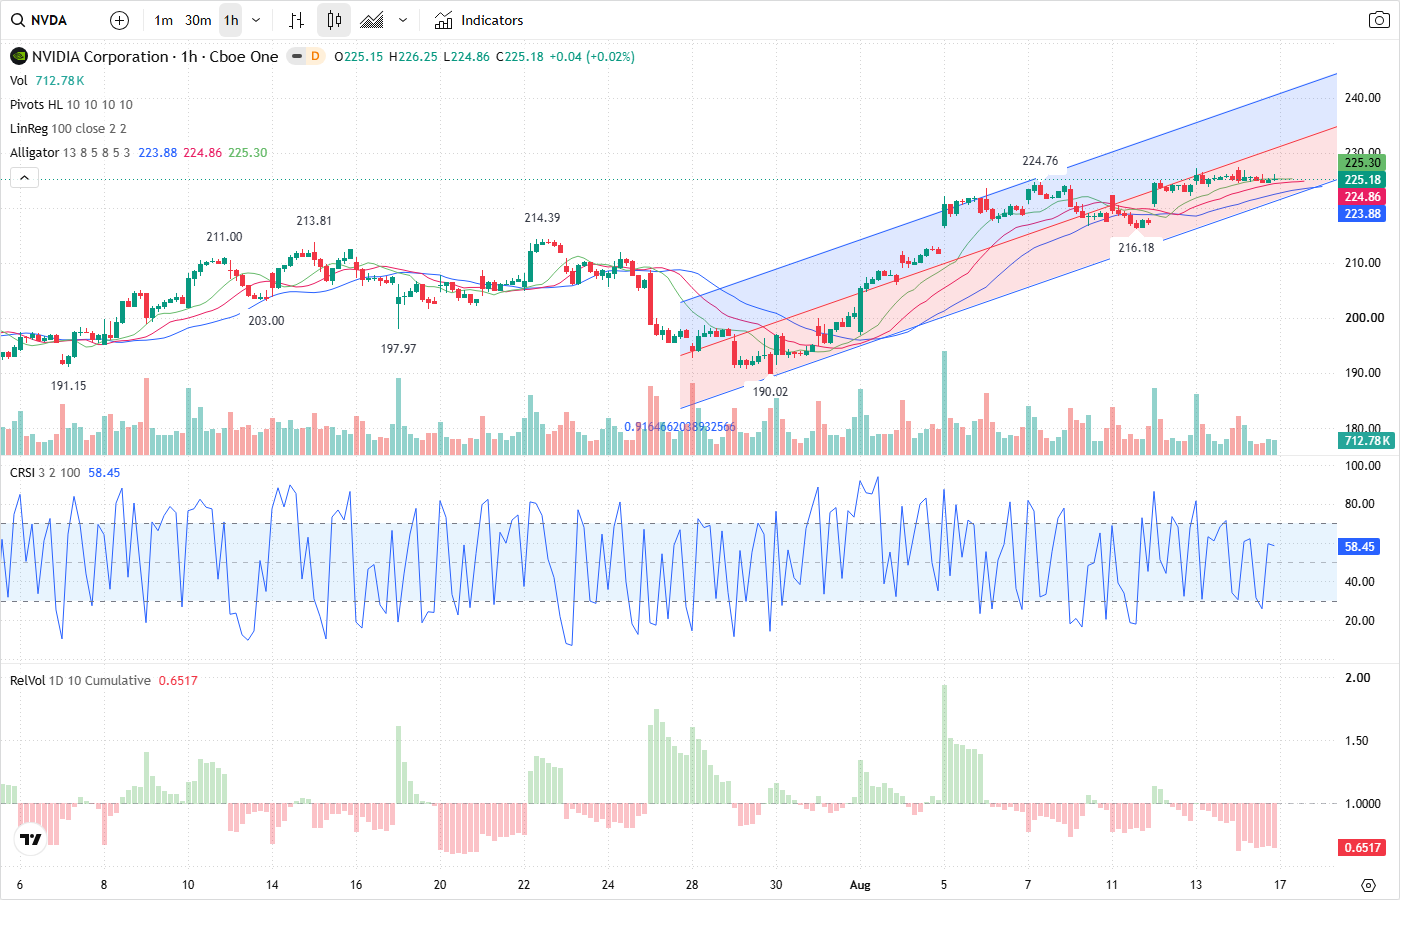Click the orange D data badge
This screenshot has height=950, width=1420.
315,56
